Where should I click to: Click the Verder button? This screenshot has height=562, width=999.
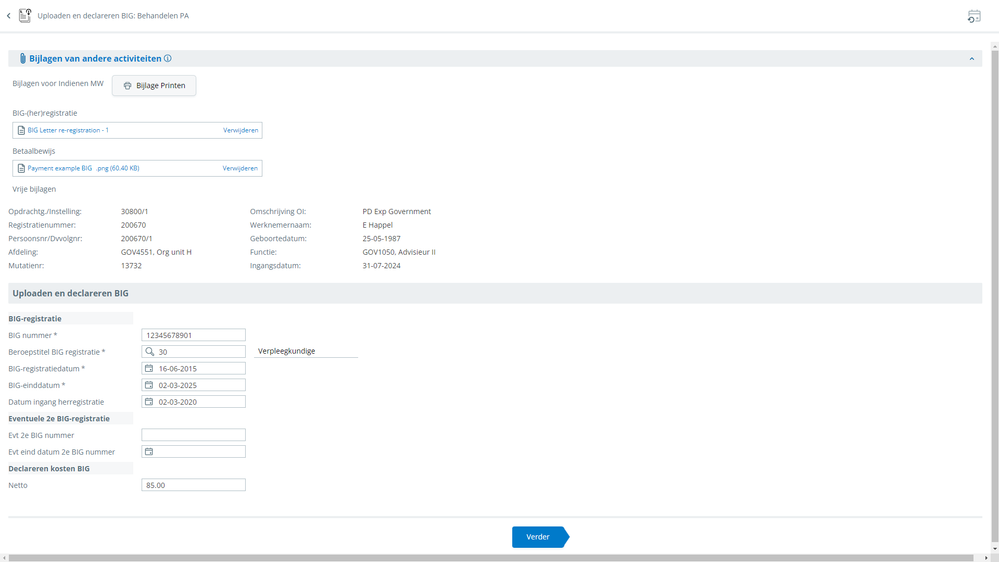click(540, 537)
